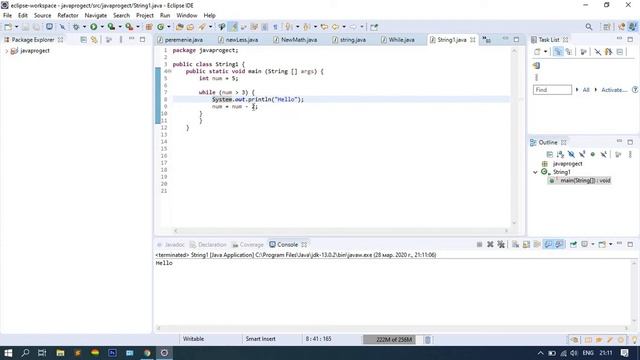Toggle Mark Occurrences in the toolbar
Image resolution: width=640 pixels, height=360 pixels.
click(233, 27)
